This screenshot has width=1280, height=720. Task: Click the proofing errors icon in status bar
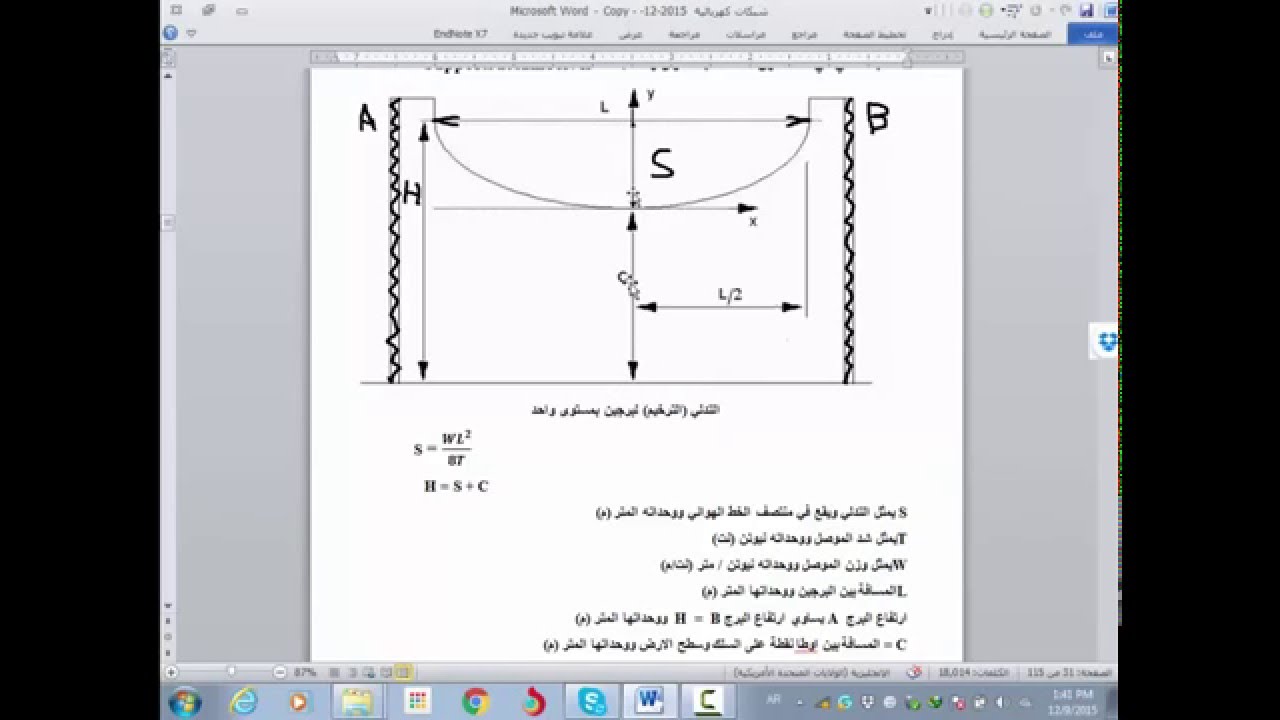click(x=912, y=672)
